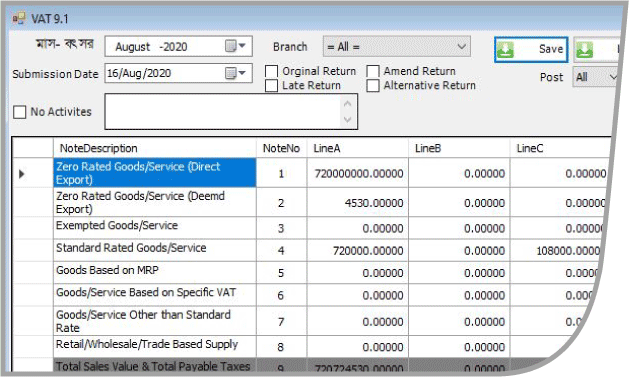Click the green icon on the button beside Save
Viewport: 632px width, 377px height.
tap(585, 50)
